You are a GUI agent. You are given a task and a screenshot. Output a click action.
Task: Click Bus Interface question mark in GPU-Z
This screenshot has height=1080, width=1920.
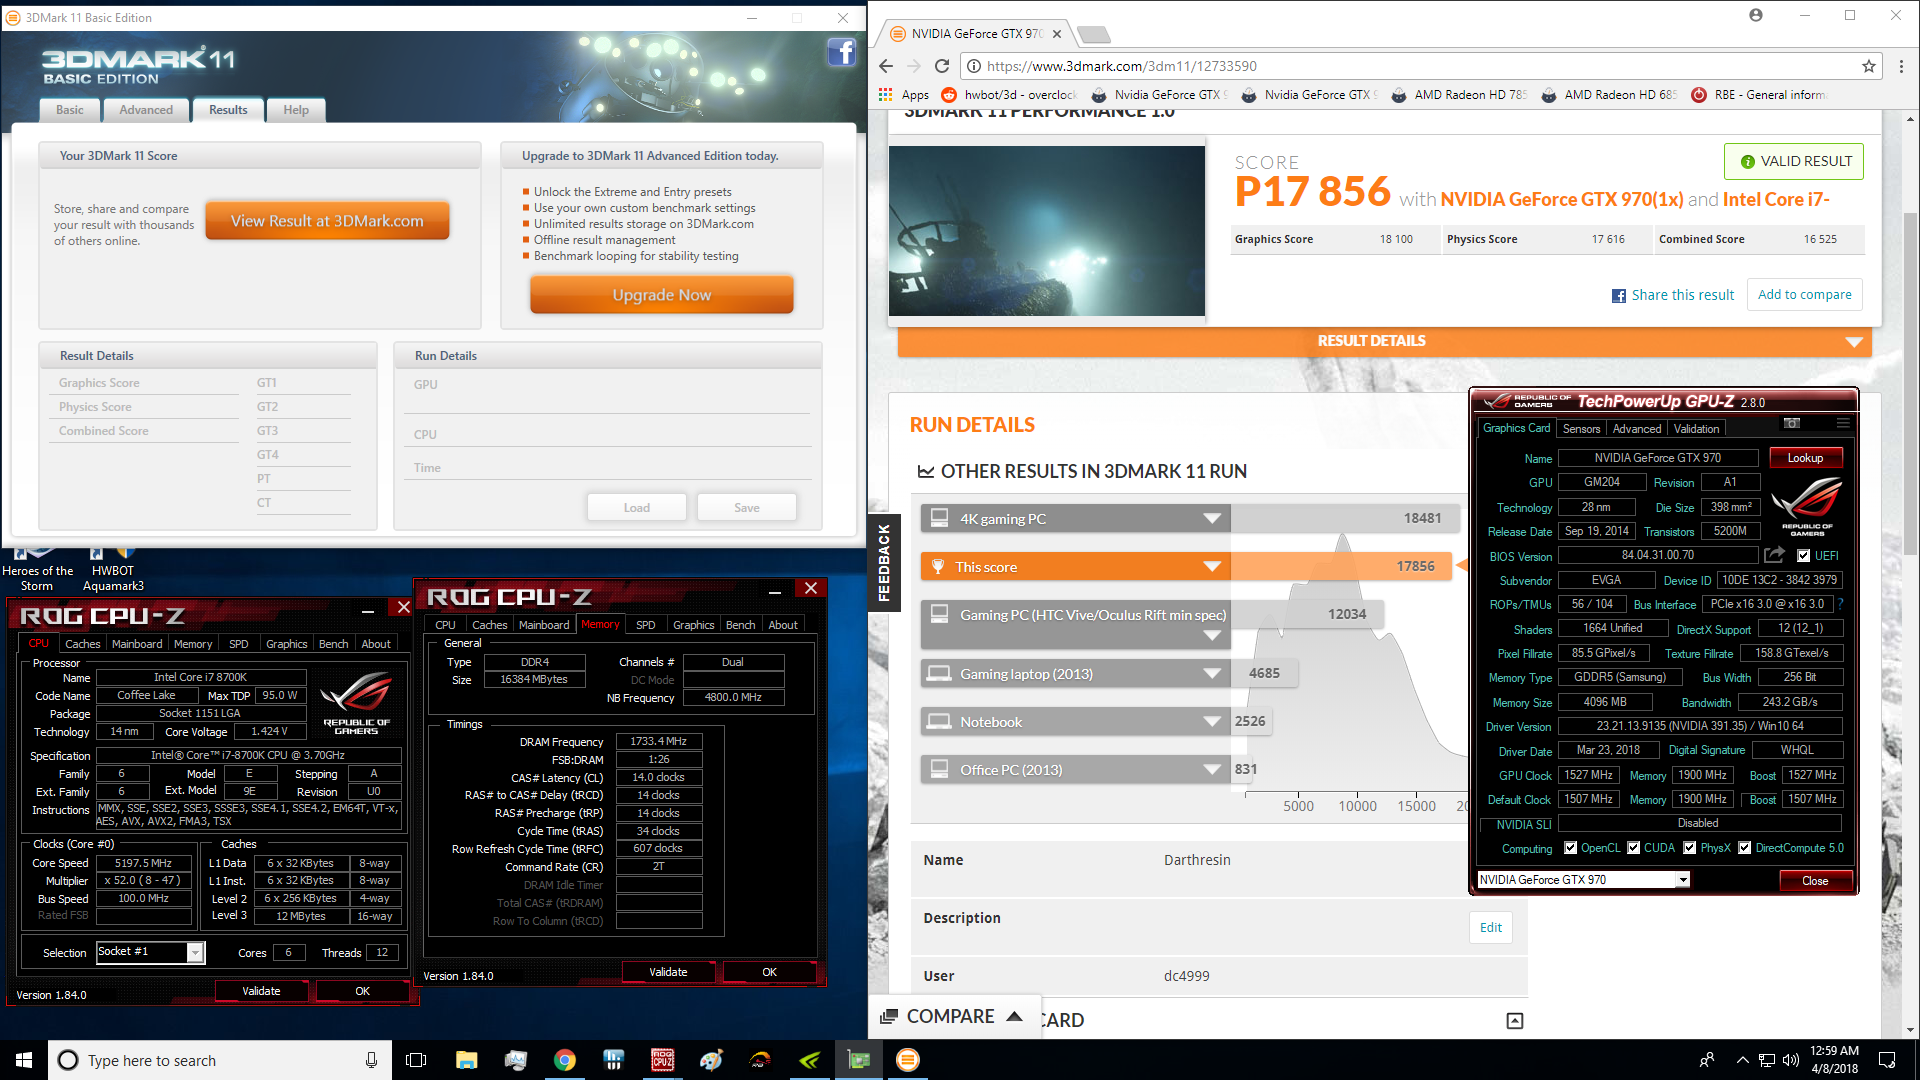pyautogui.click(x=1840, y=604)
